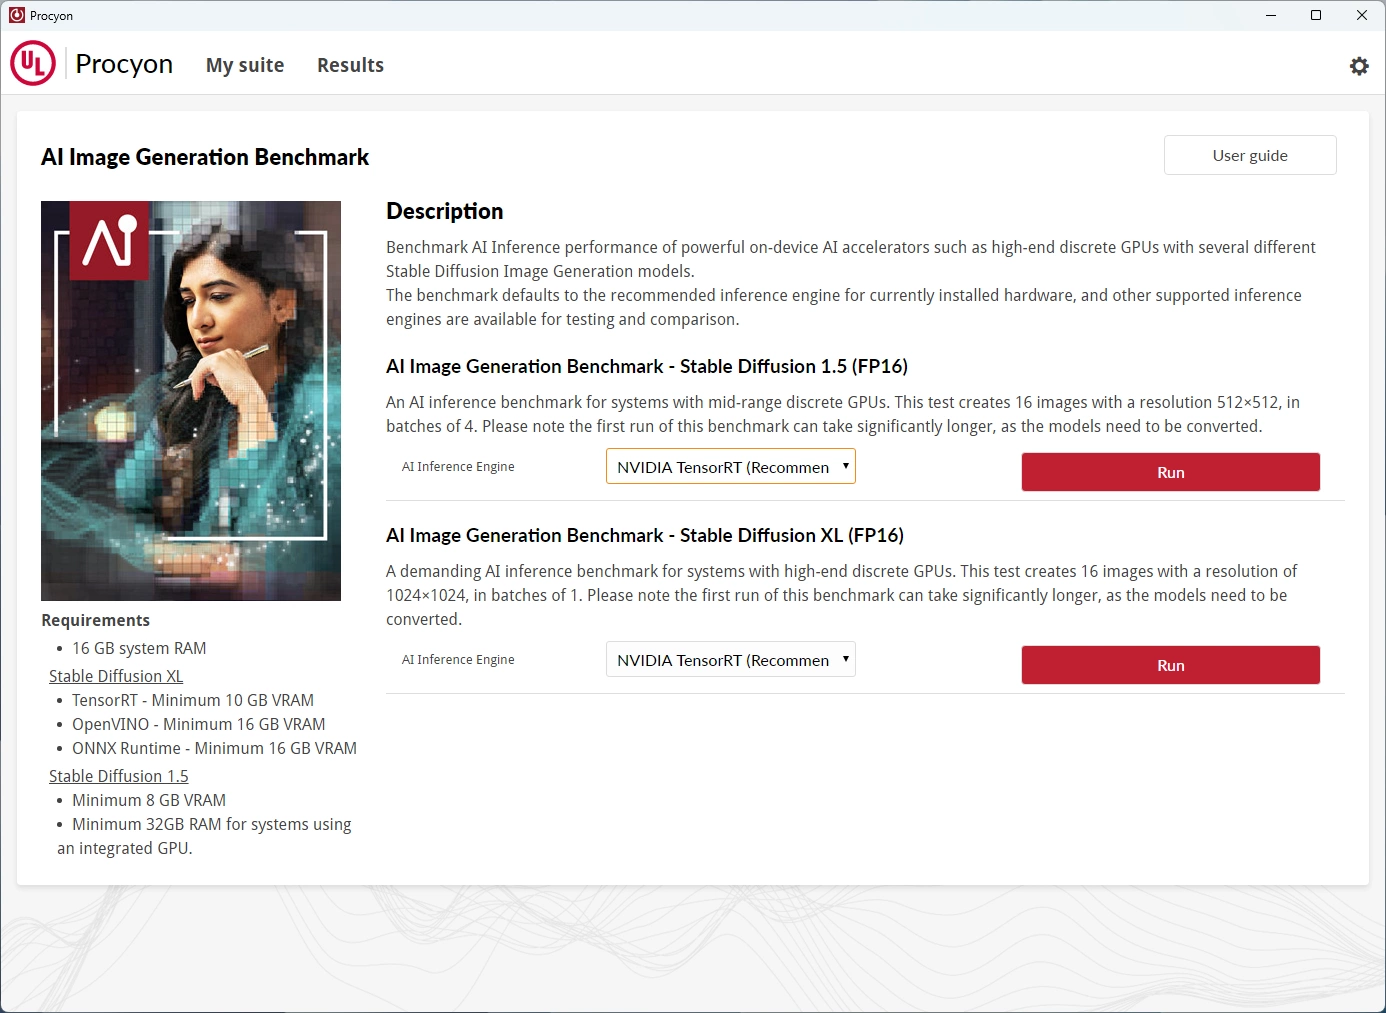The height and width of the screenshot is (1013, 1386).
Task: Click the AI Image Generation Benchmark page title
Action: (205, 157)
